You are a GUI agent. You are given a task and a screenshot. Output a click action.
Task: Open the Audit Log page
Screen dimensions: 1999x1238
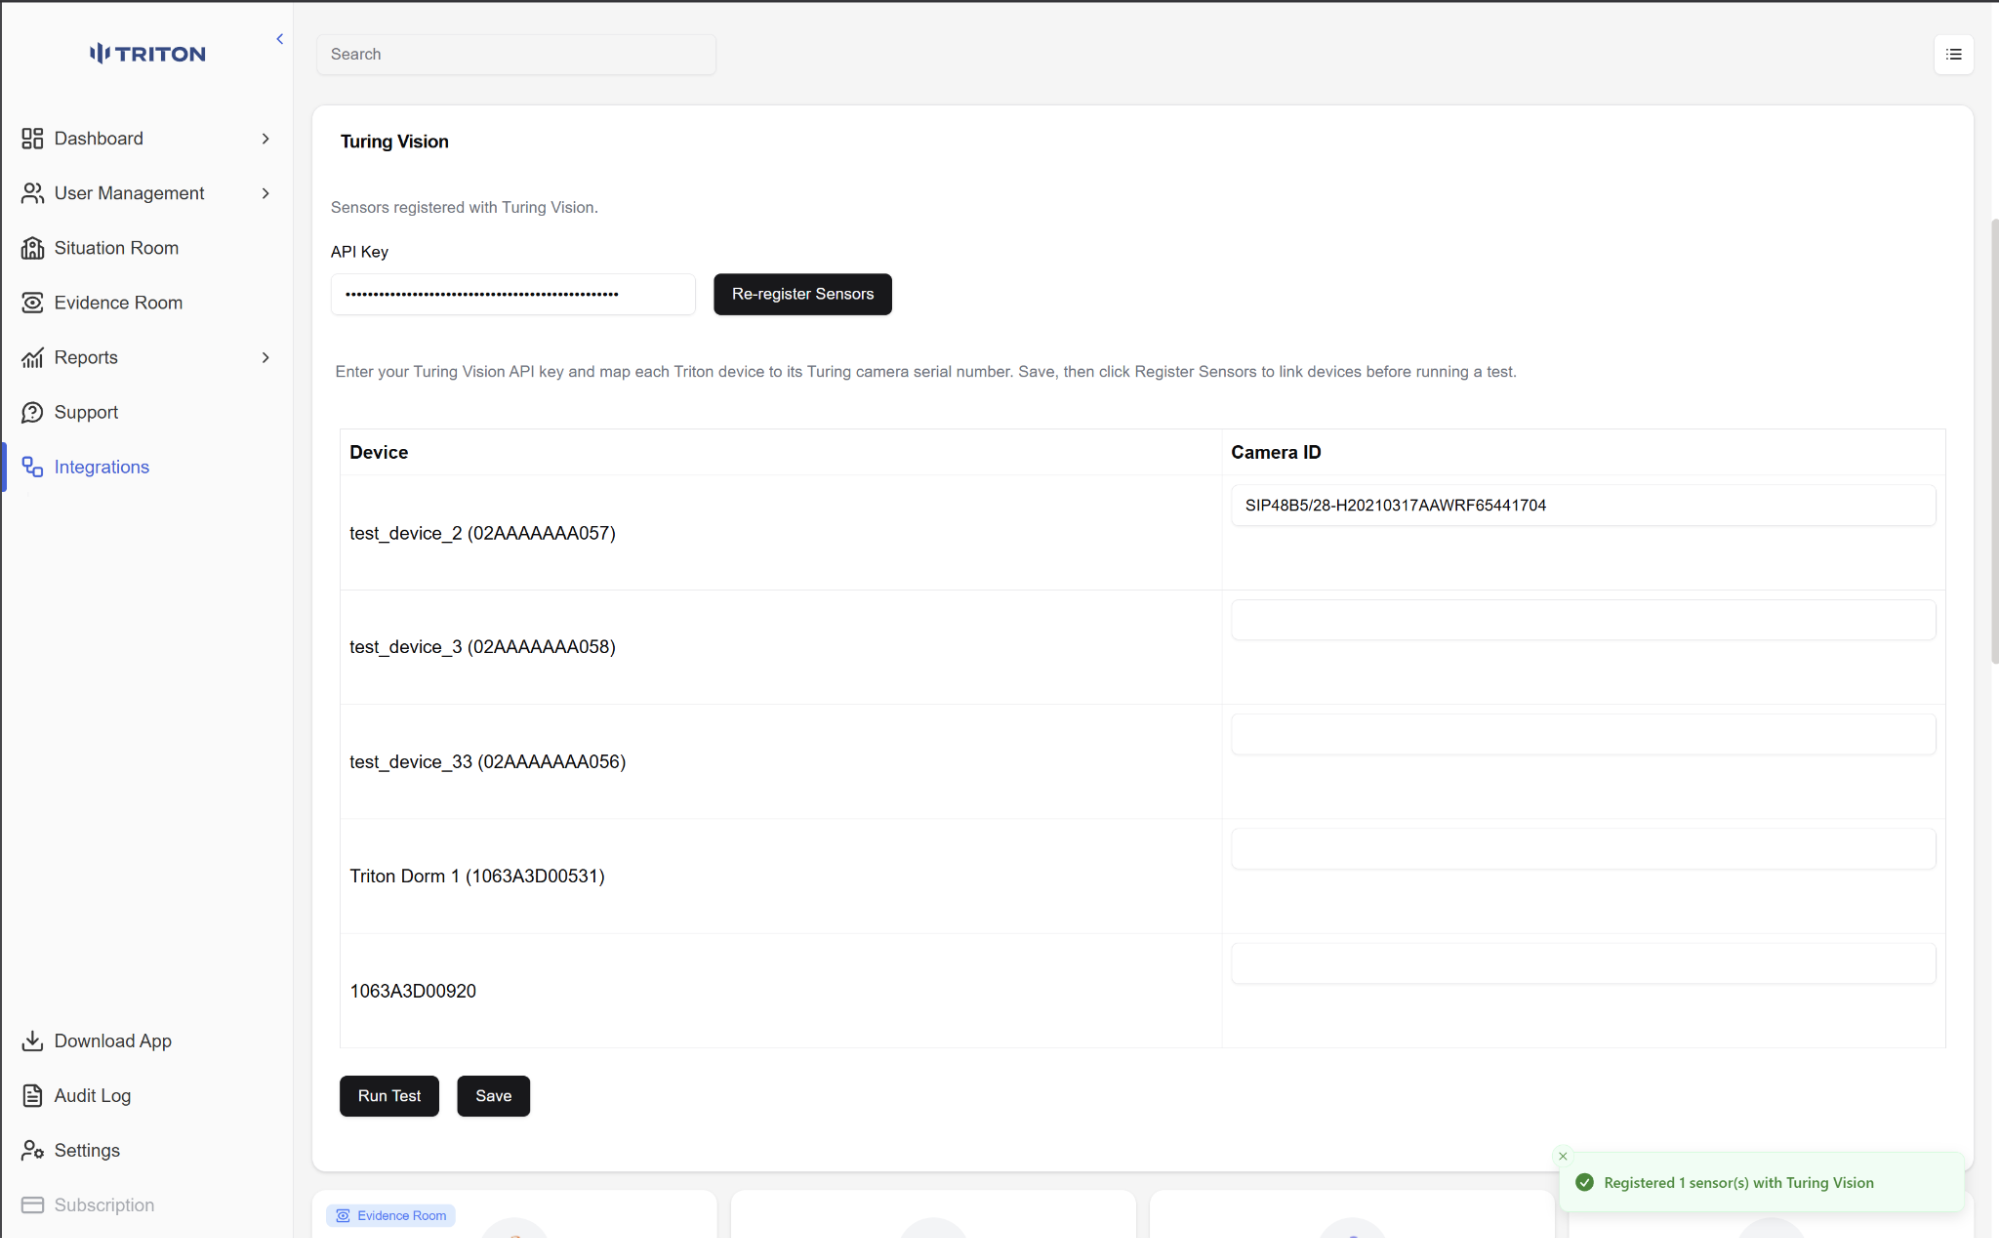pos(92,1096)
